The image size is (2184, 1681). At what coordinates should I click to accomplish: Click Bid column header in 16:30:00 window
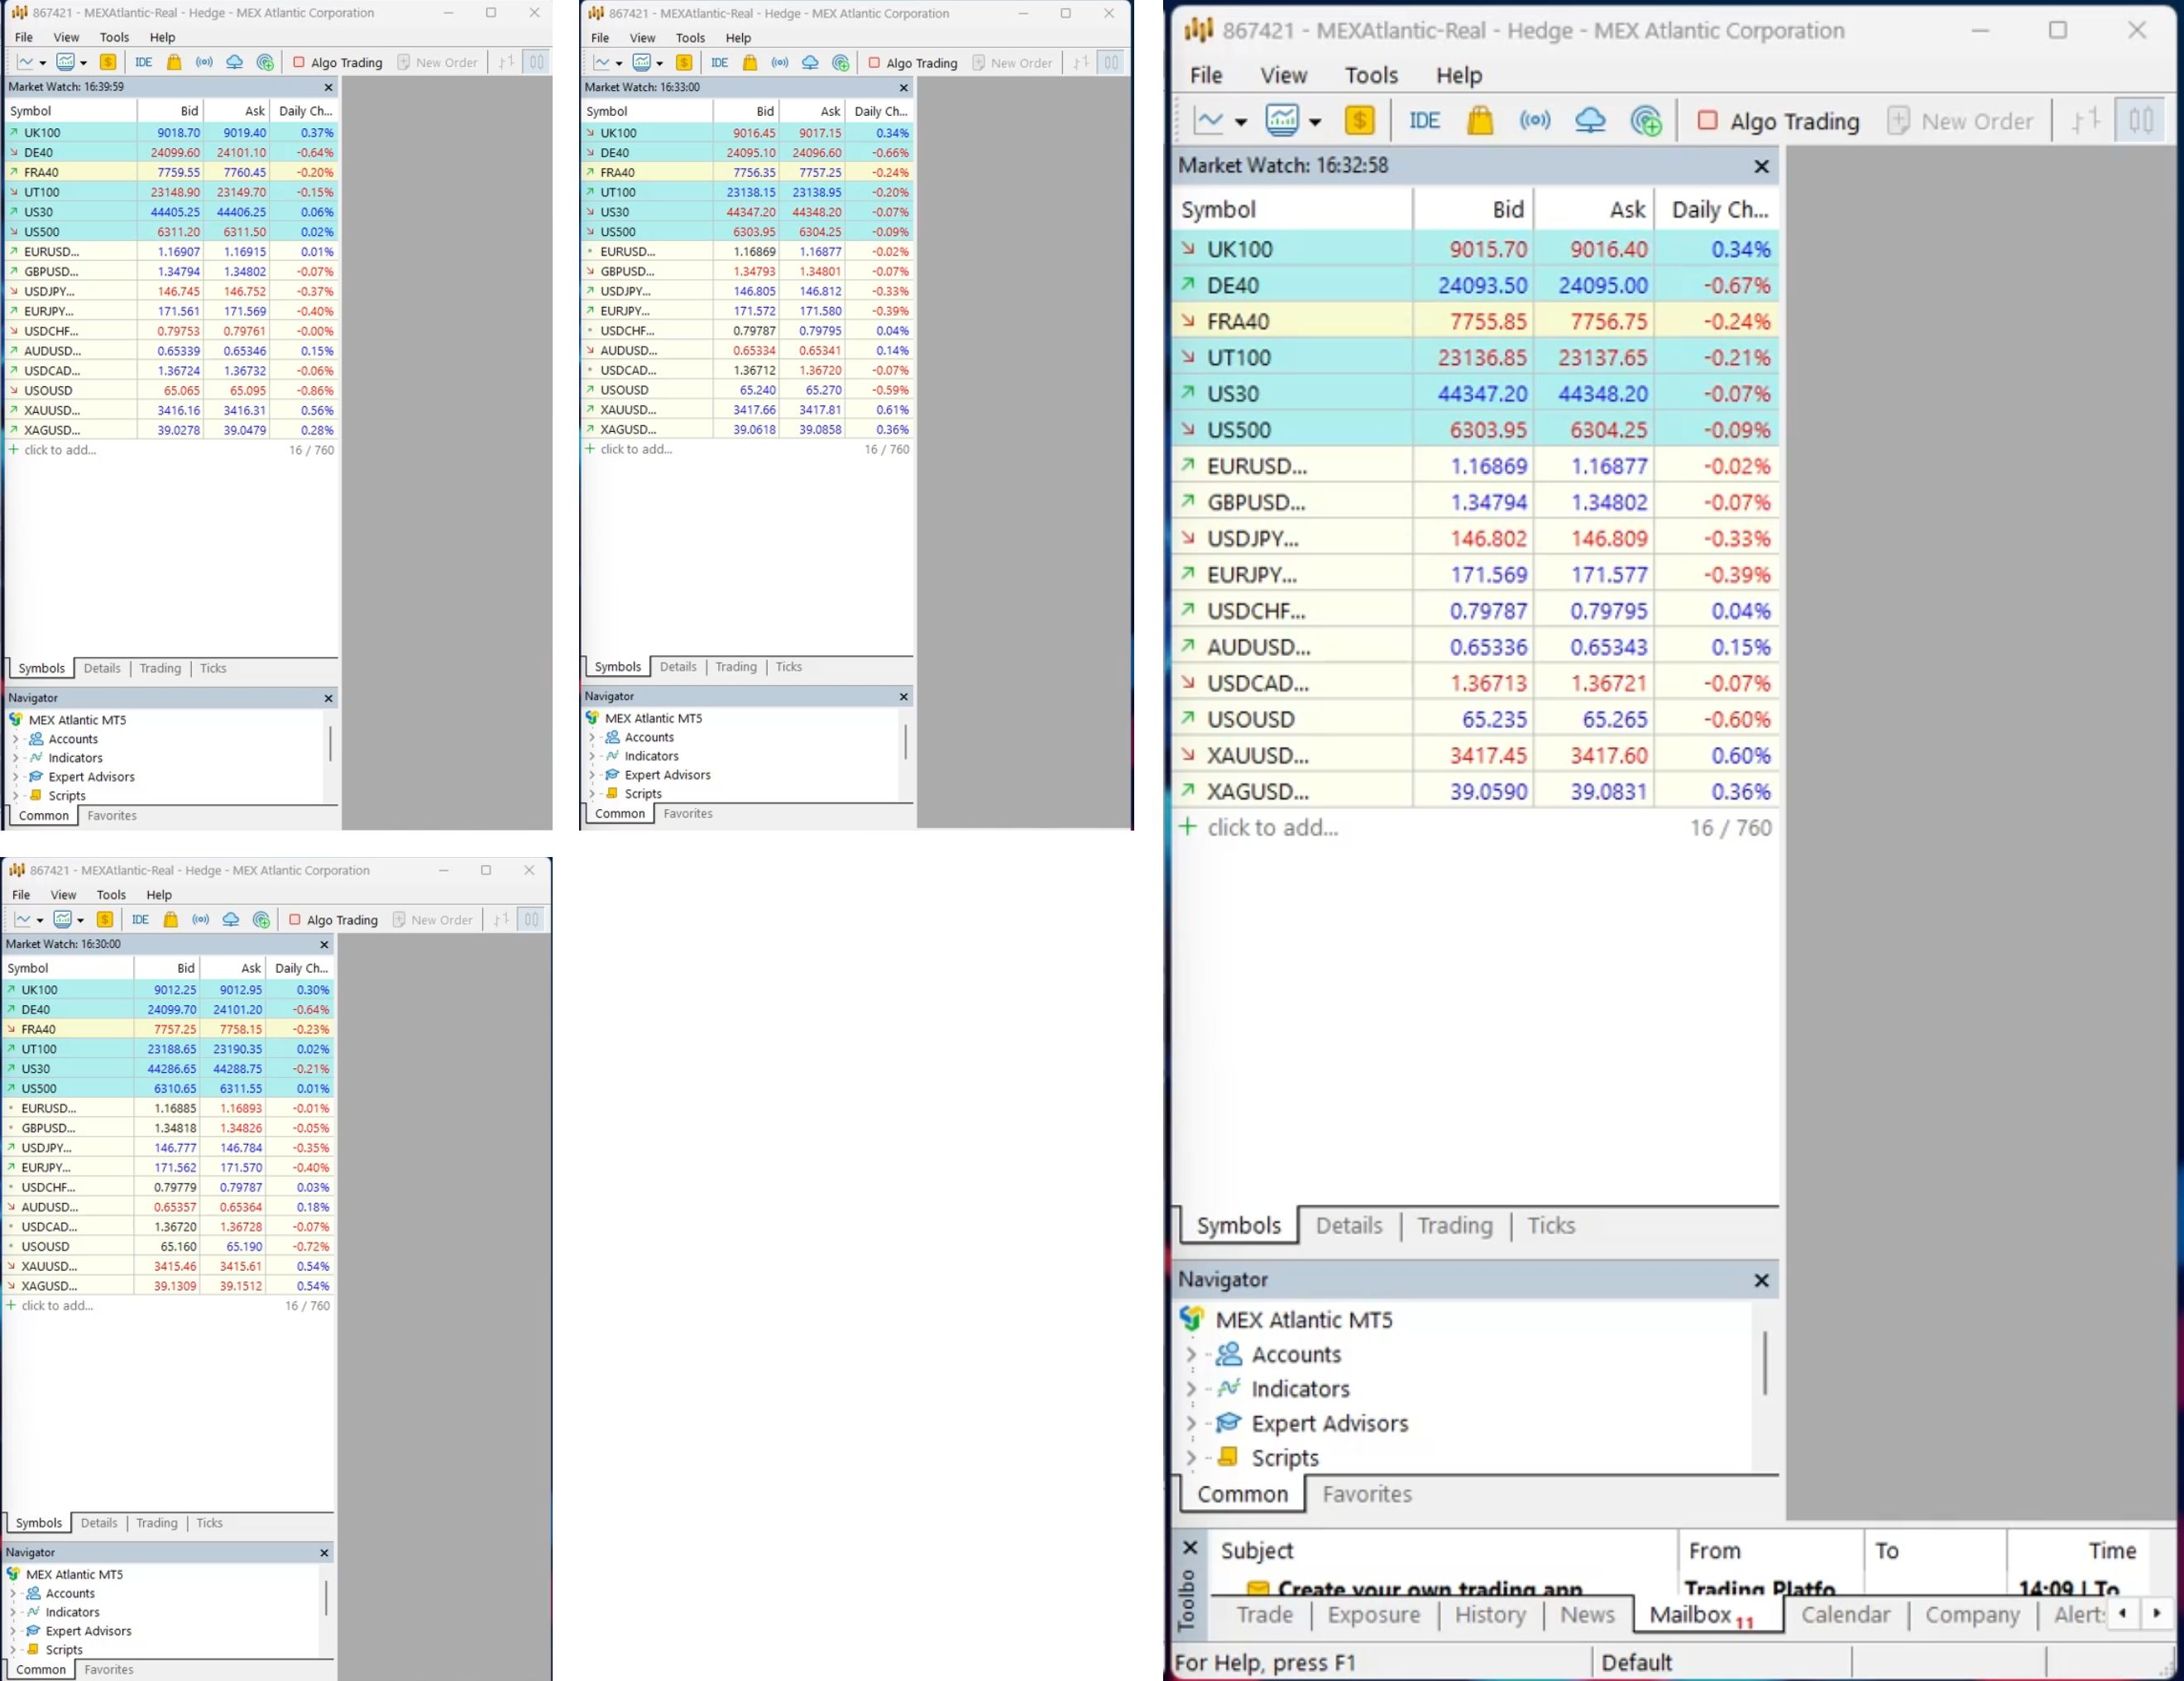(x=167, y=968)
